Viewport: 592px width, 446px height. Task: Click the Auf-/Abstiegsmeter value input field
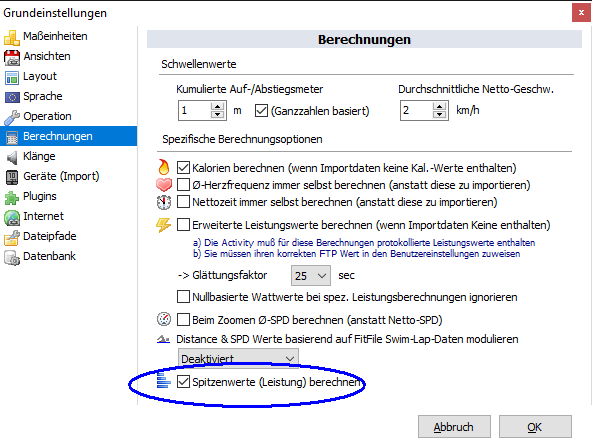click(194, 110)
